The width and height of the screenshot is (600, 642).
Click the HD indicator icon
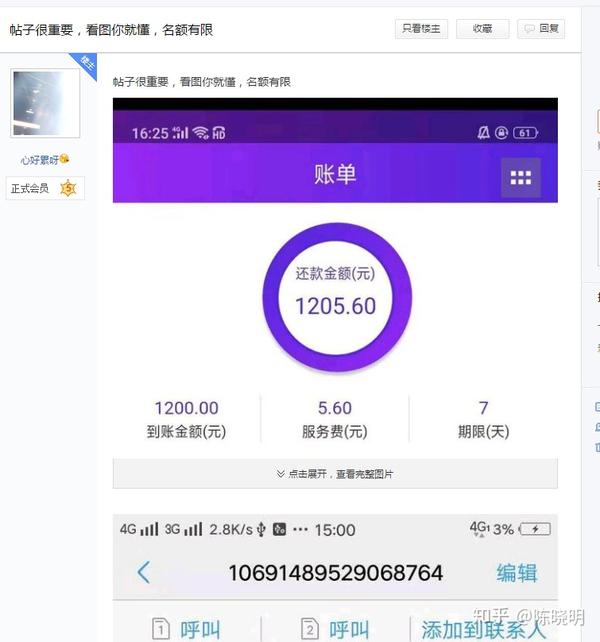[219, 133]
